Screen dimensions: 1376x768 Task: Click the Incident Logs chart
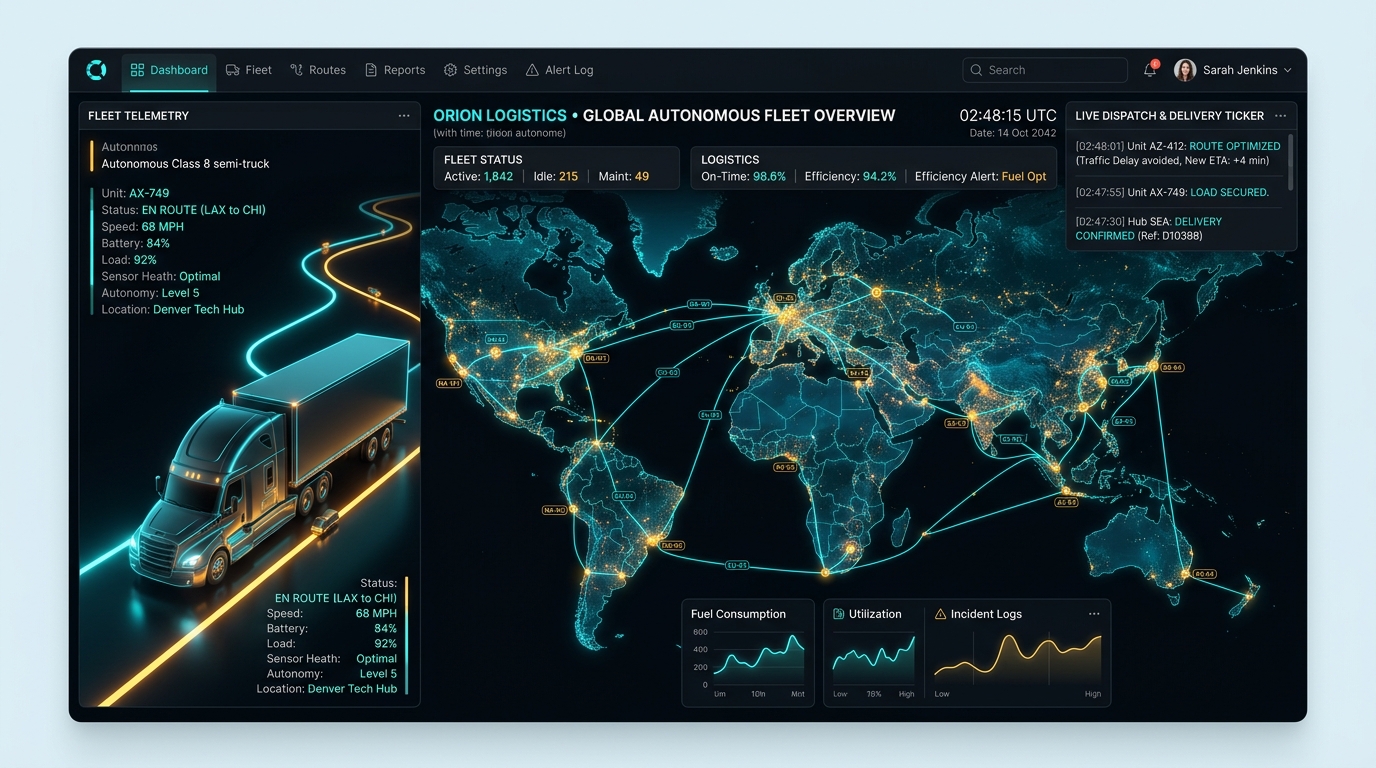click(x=1018, y=658)
